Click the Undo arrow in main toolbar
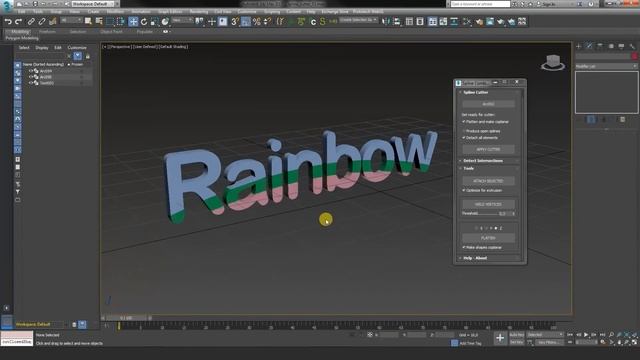 tap(8, 22)
